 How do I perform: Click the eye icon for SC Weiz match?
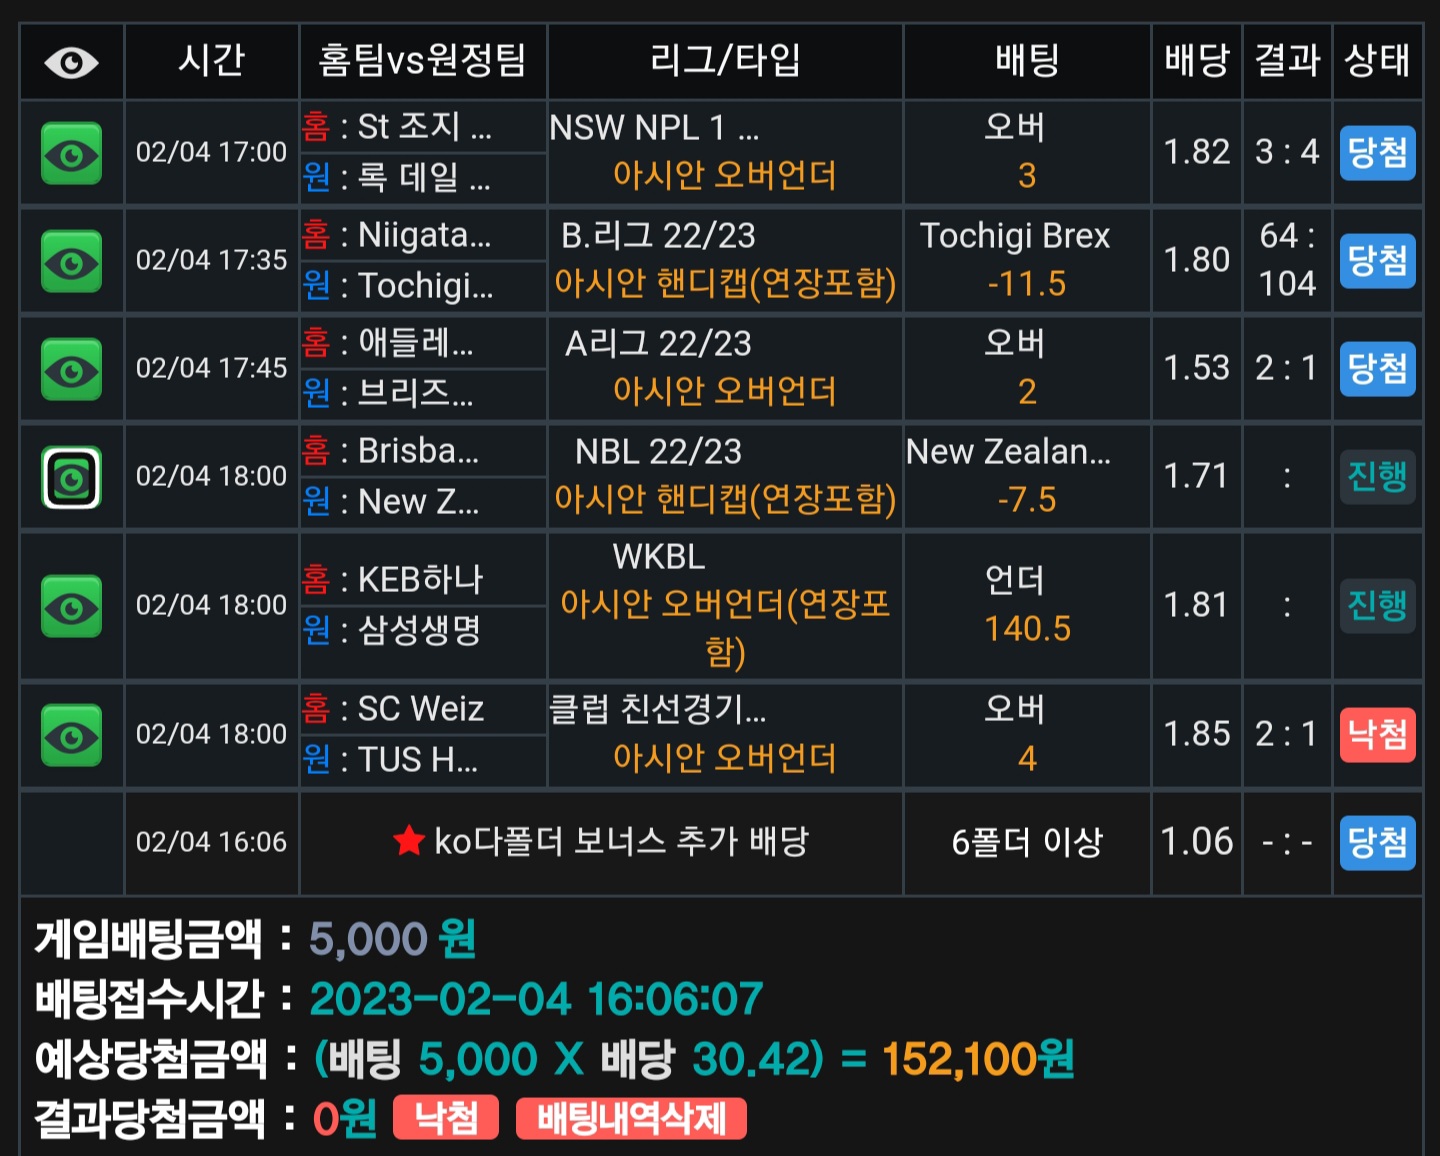click(71, 736)
